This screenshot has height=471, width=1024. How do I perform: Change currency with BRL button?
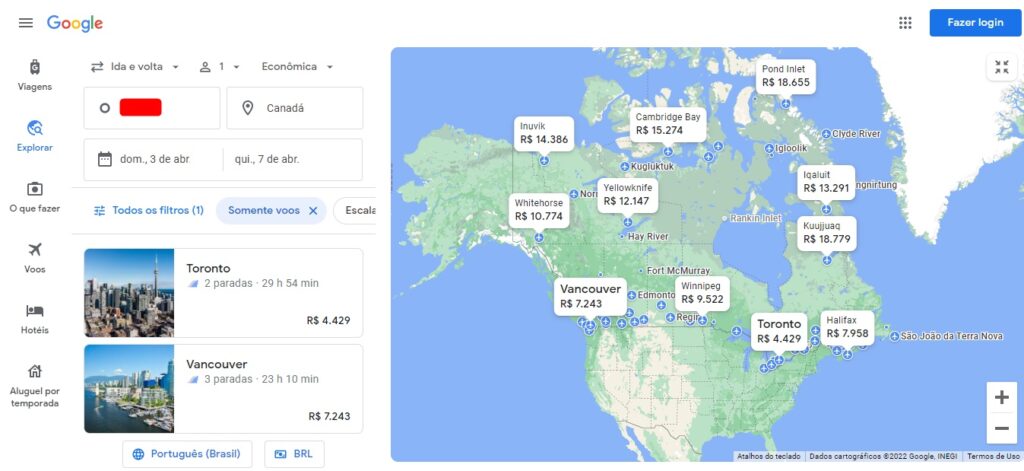coord(294,454)
